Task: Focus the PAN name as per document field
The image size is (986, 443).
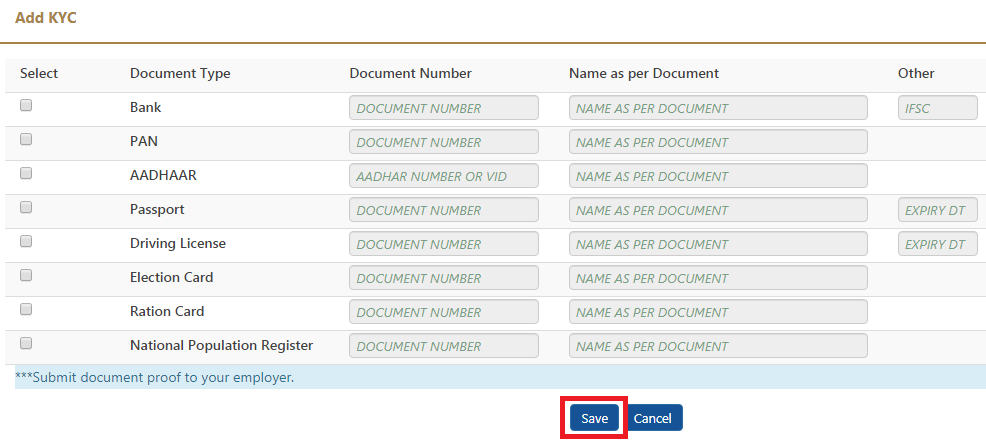Action: click(718, 142)
